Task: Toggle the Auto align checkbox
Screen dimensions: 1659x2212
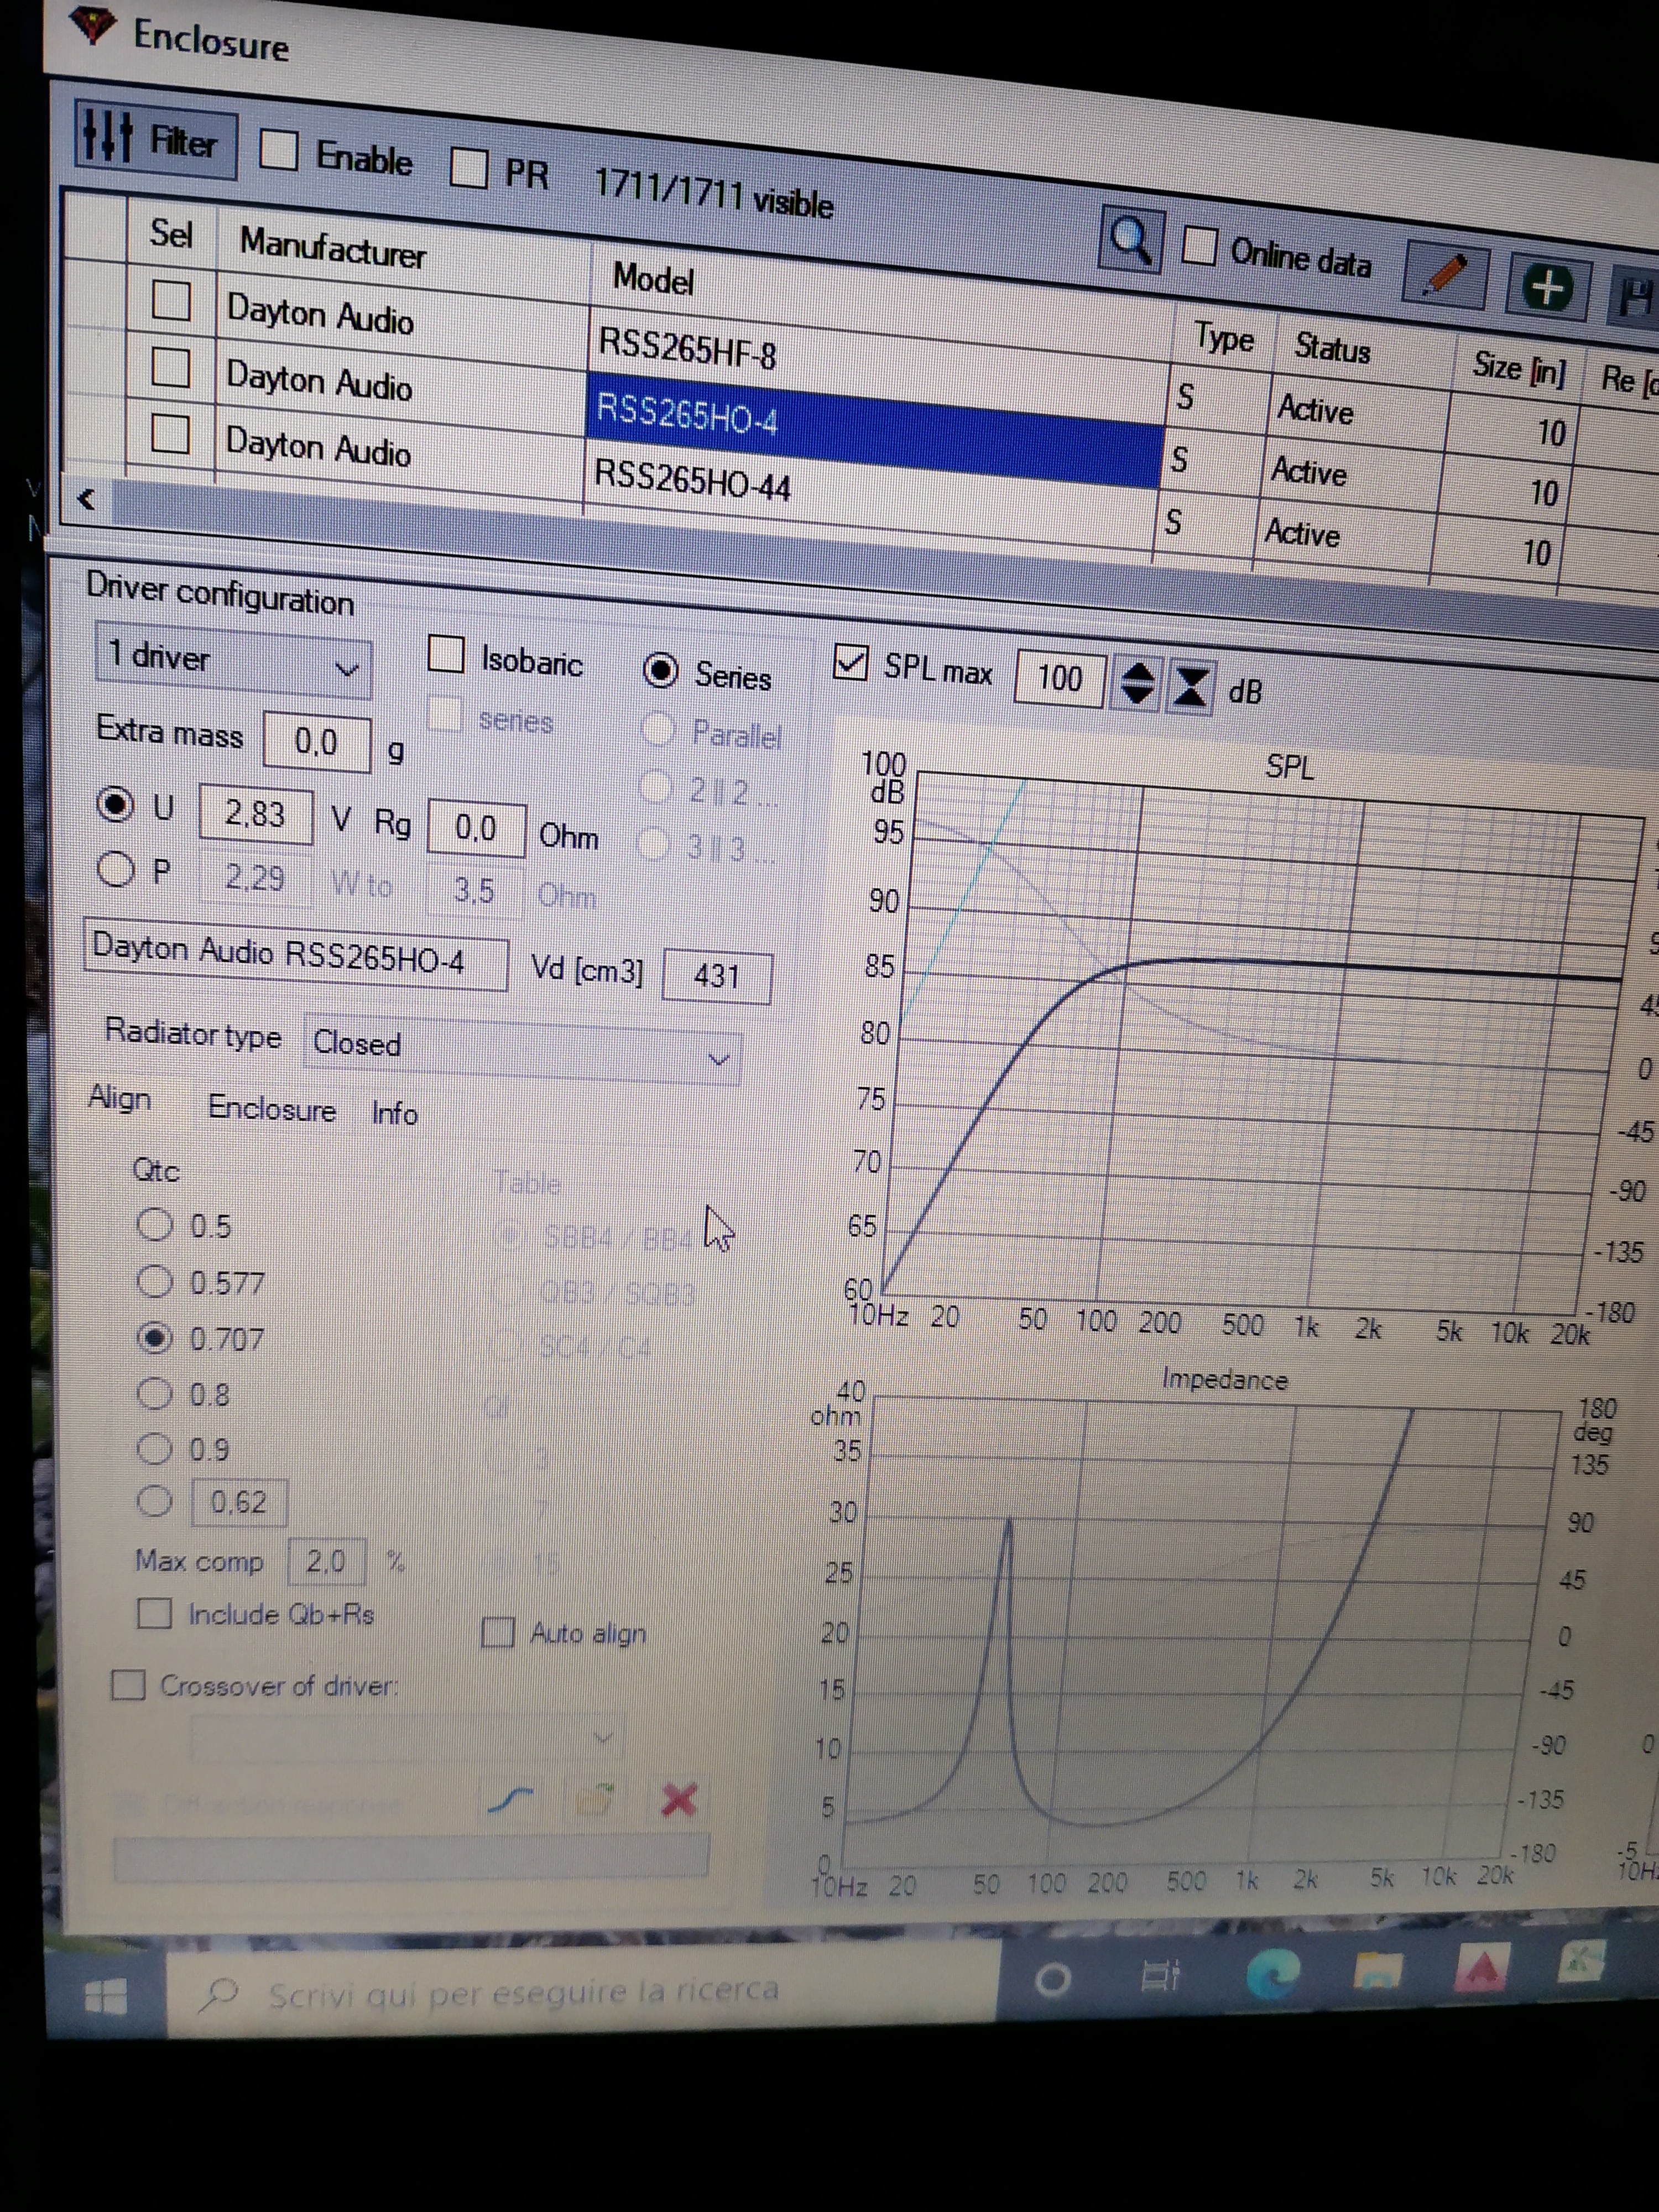Action: (498, 1632)
